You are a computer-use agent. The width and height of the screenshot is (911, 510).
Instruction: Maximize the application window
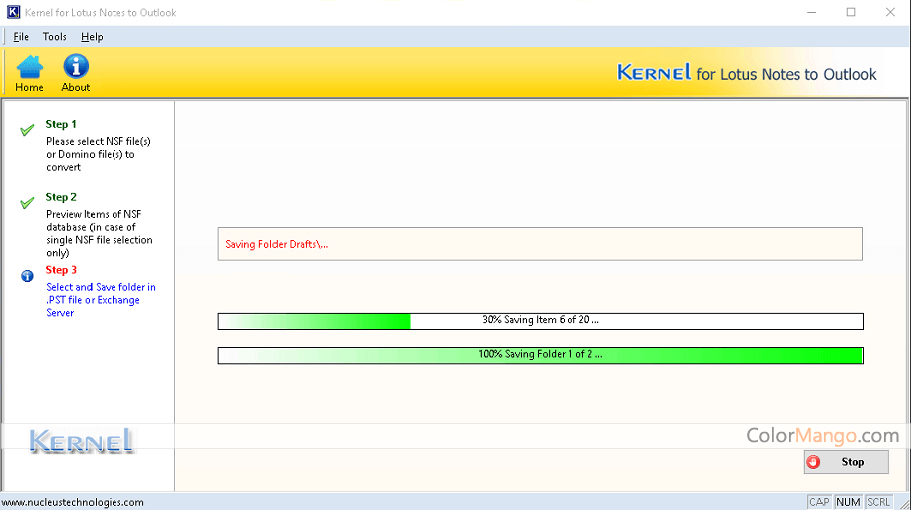pyautogui.click(x=851, y=12)
